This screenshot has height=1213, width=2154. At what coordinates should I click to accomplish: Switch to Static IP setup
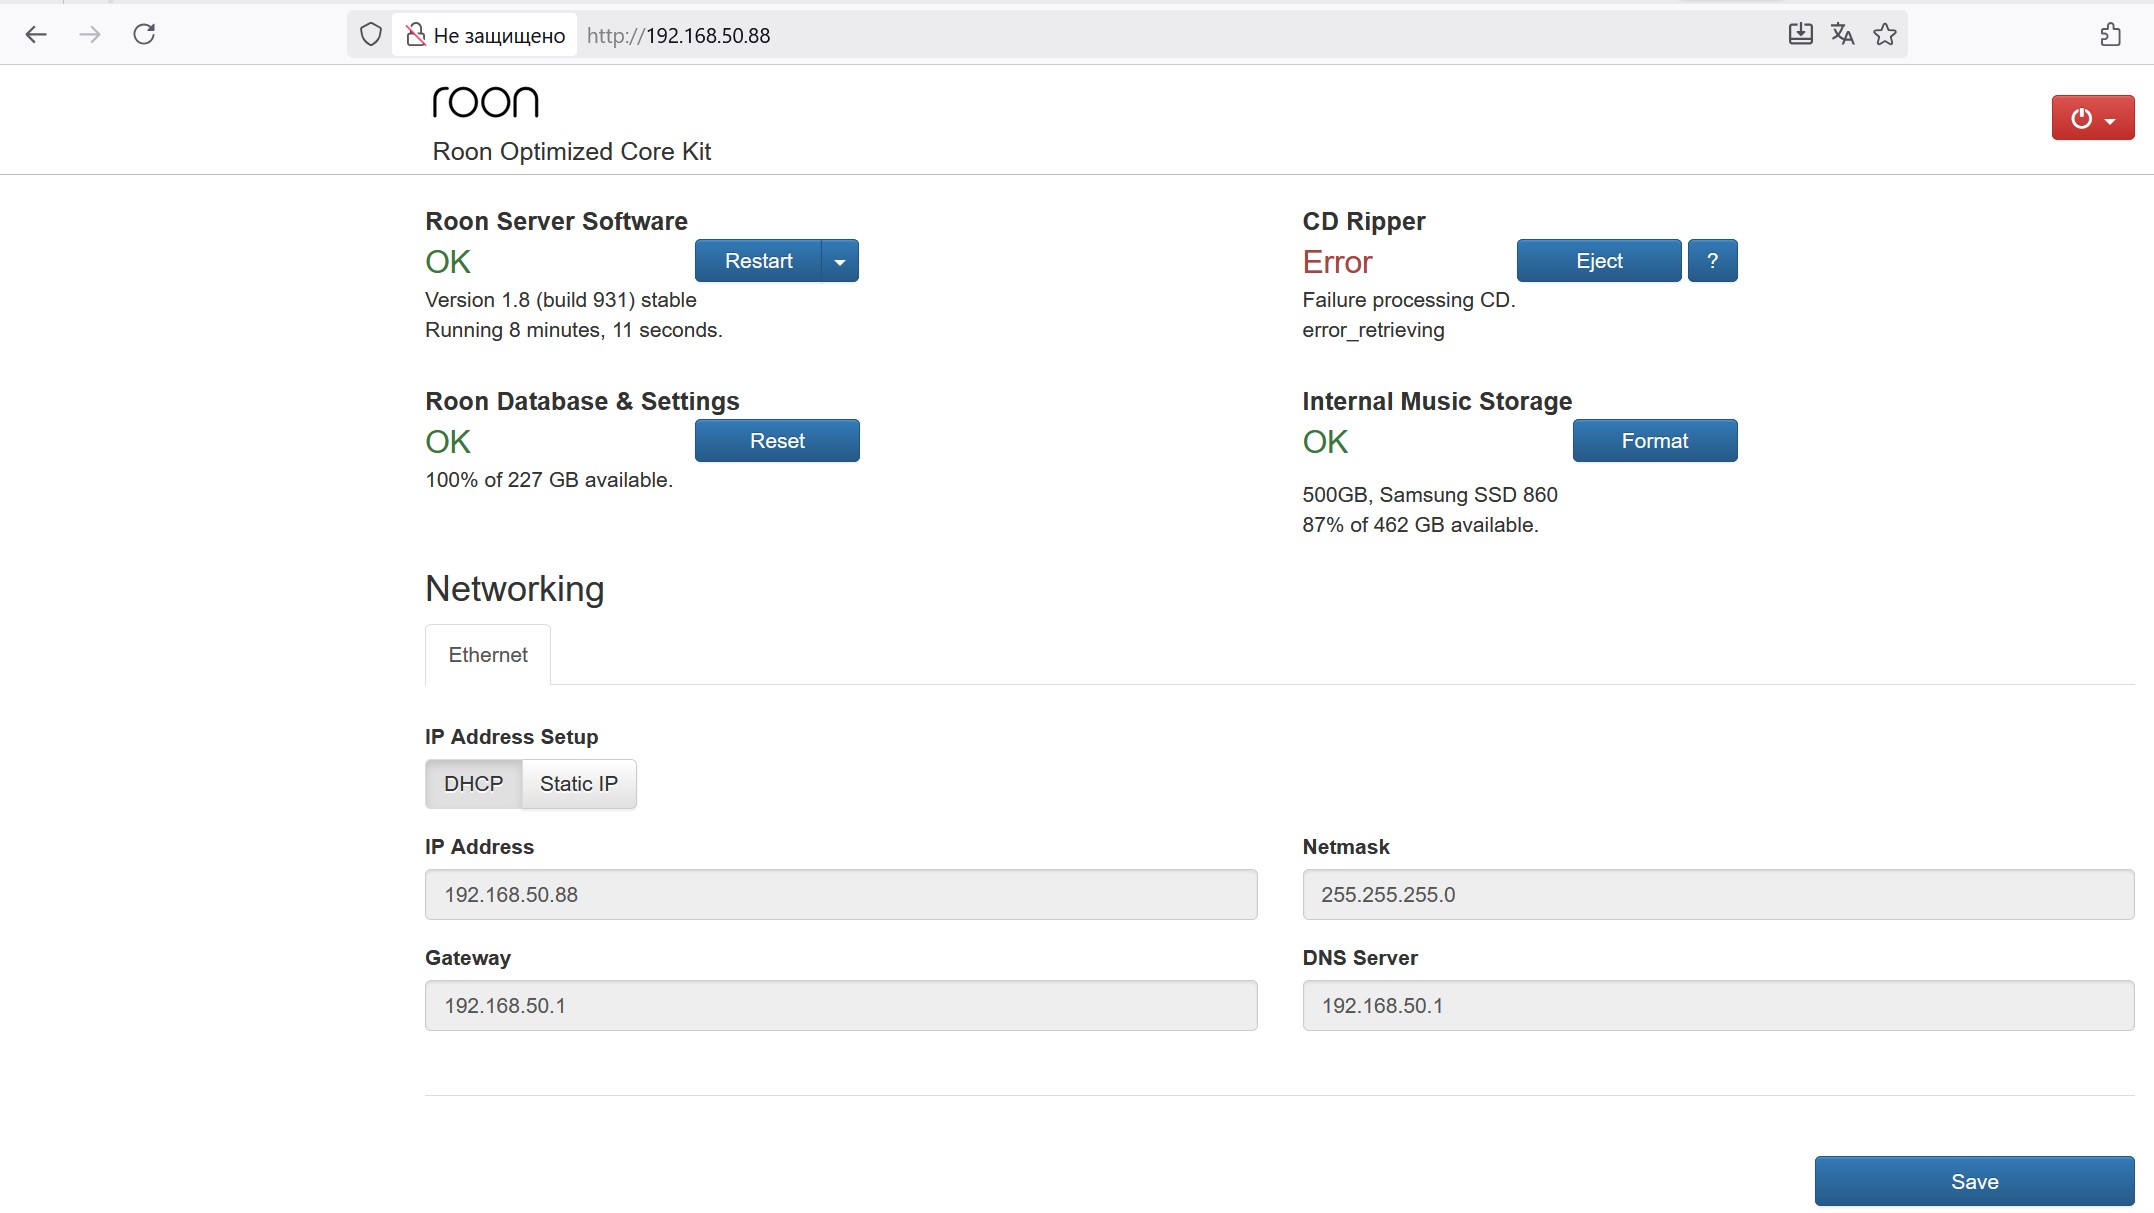(578, 784)
